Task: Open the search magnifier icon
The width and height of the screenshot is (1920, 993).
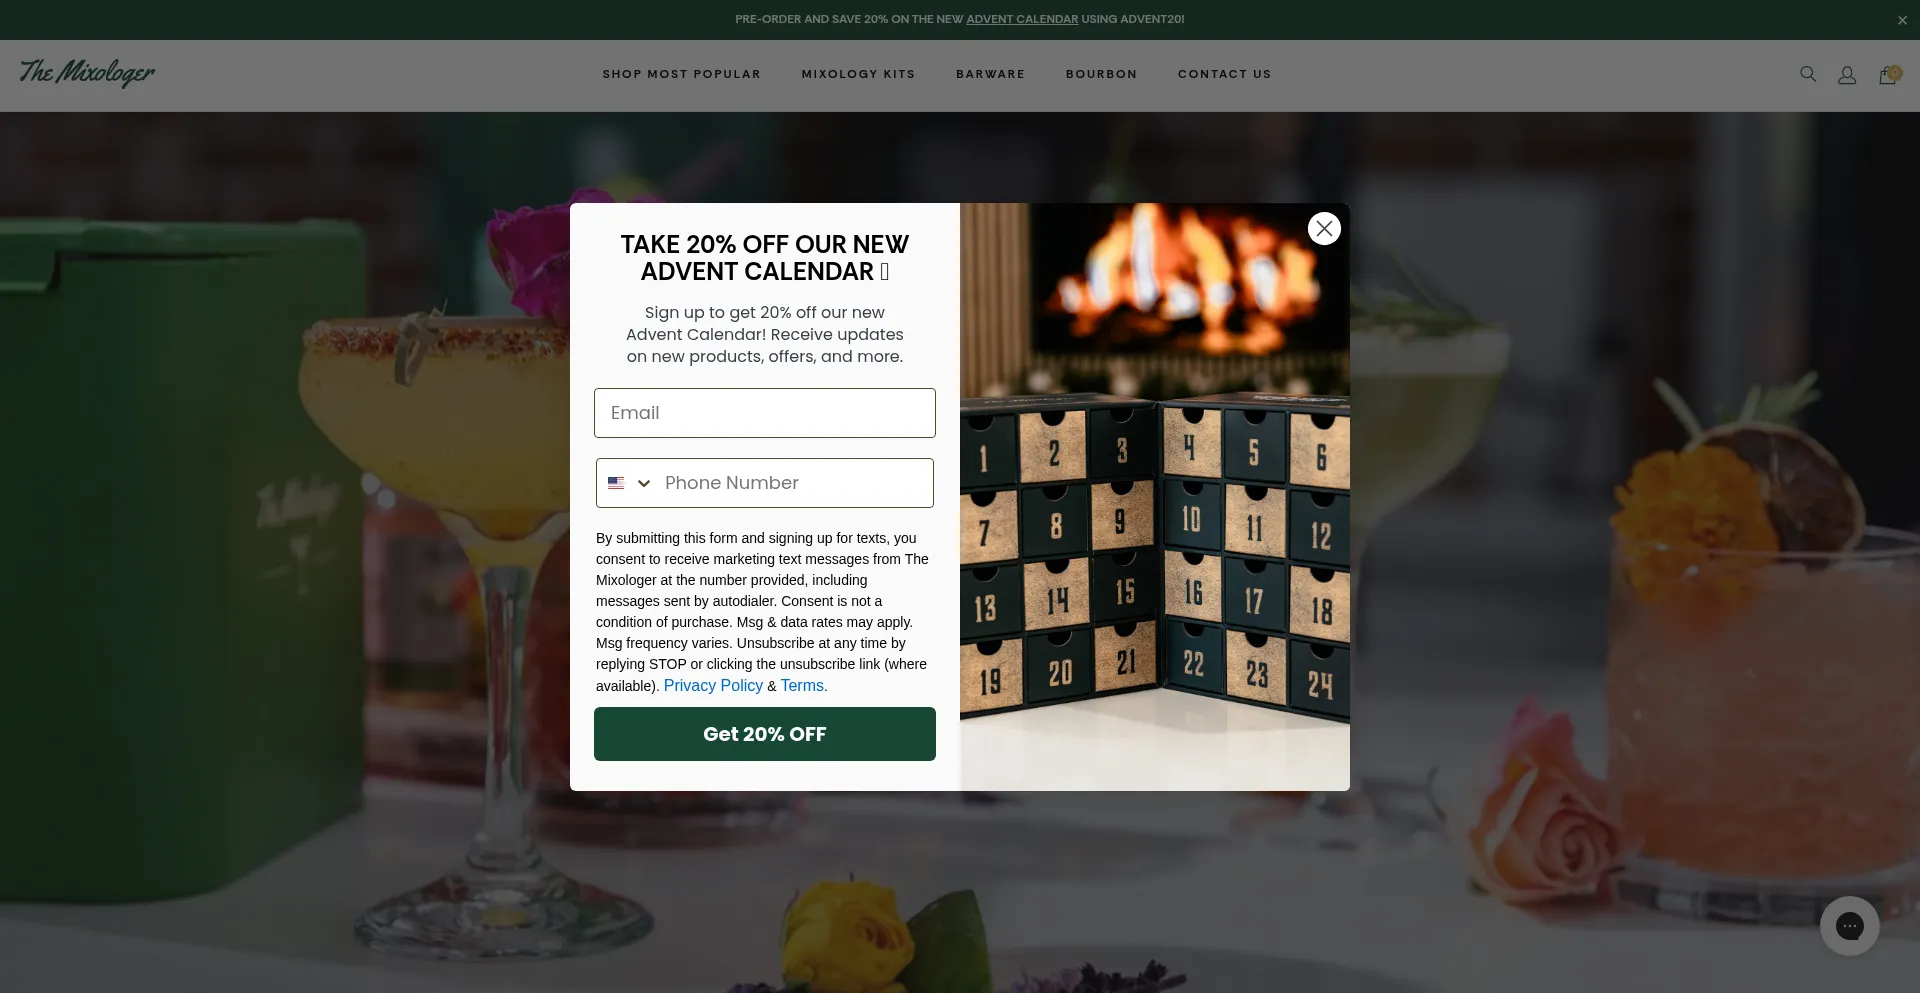Action: coord(1808,74)
